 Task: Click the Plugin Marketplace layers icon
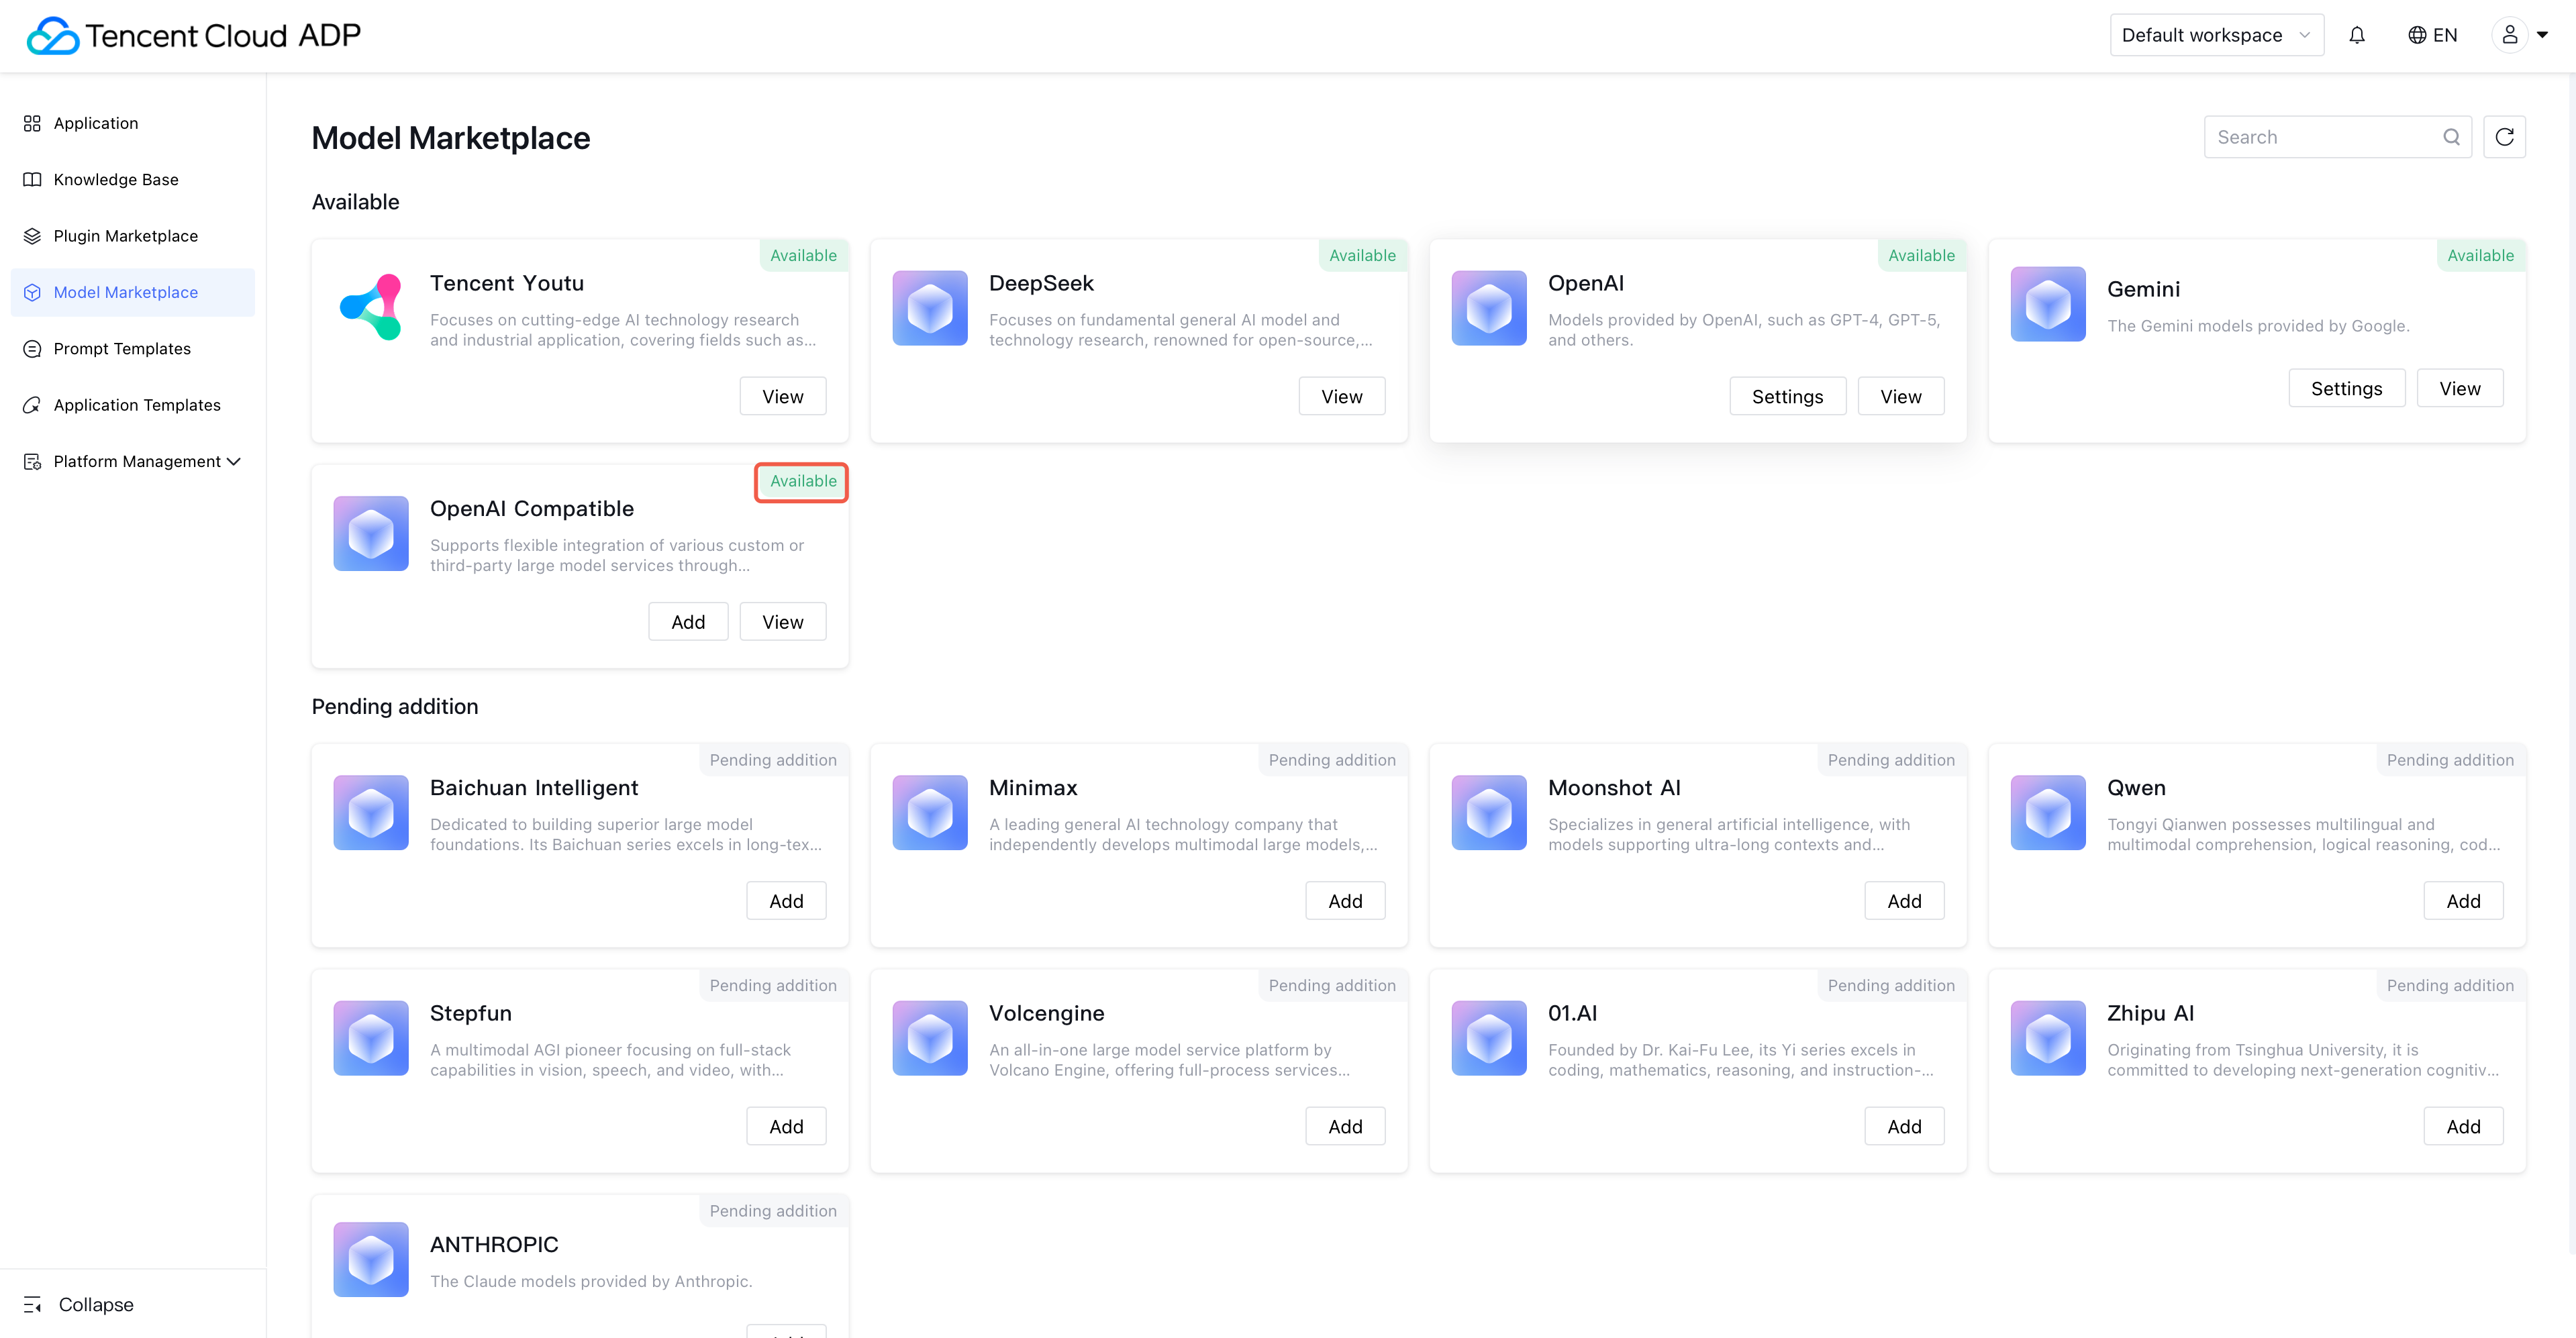point(32,236)
